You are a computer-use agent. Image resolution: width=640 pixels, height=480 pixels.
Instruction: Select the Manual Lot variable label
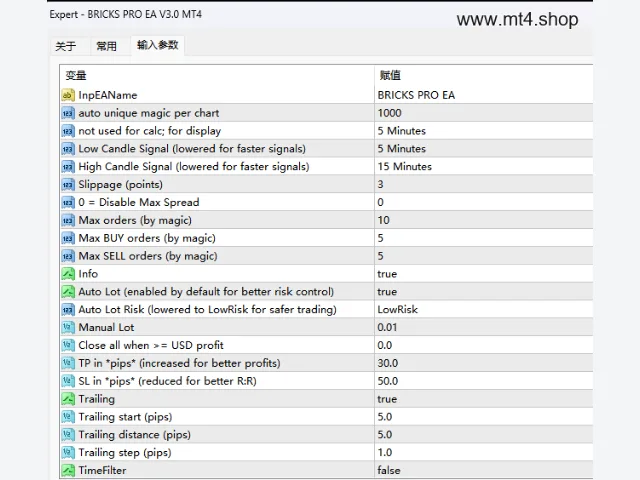pos(106,327)
